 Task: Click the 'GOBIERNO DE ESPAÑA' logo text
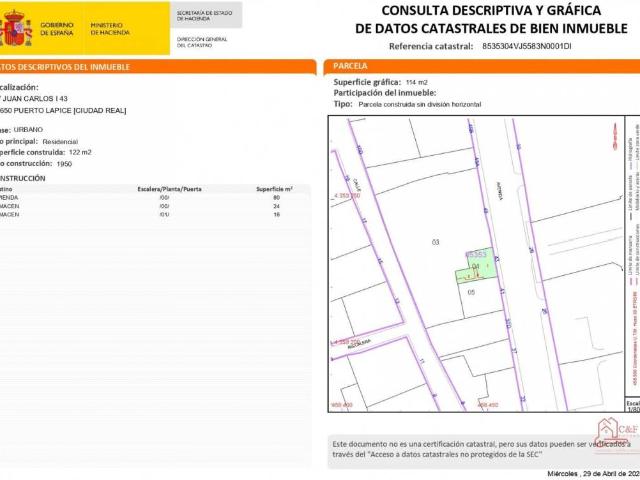57,29
